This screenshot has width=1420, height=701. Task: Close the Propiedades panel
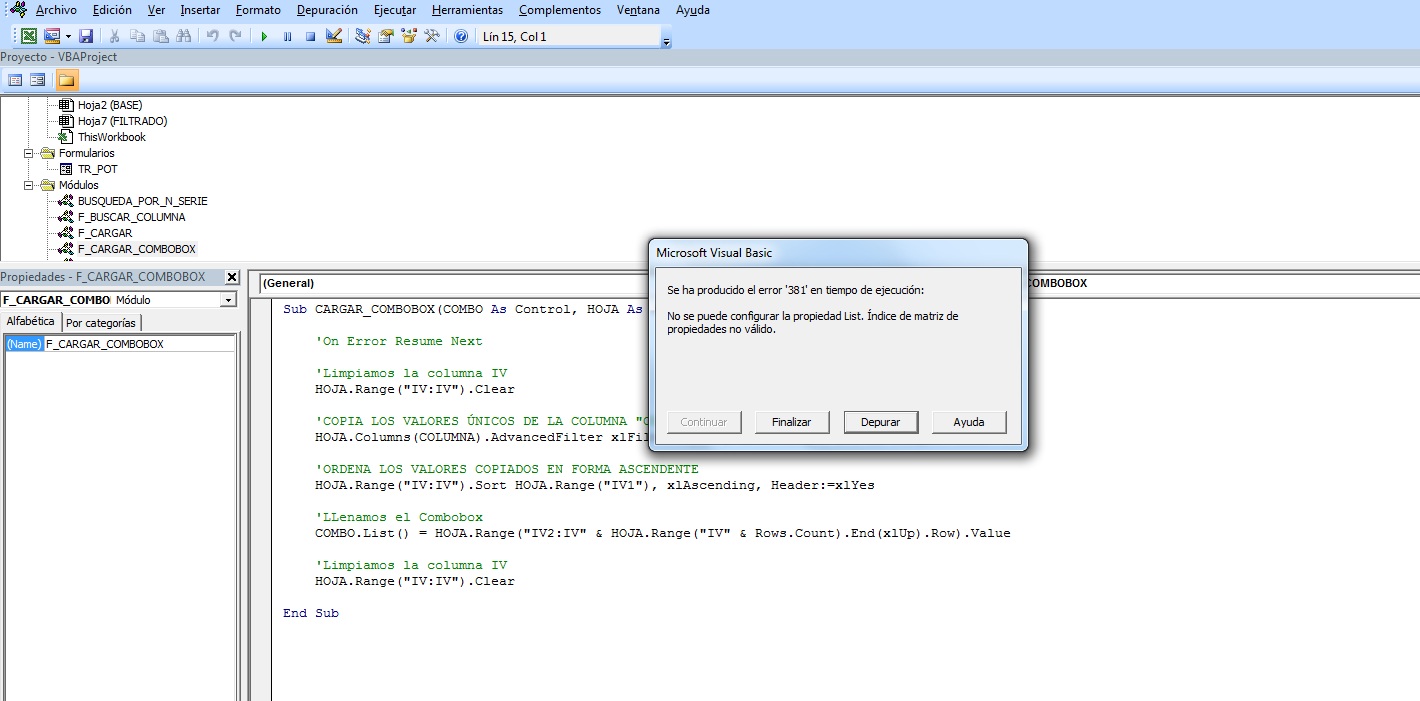[232, 277]
